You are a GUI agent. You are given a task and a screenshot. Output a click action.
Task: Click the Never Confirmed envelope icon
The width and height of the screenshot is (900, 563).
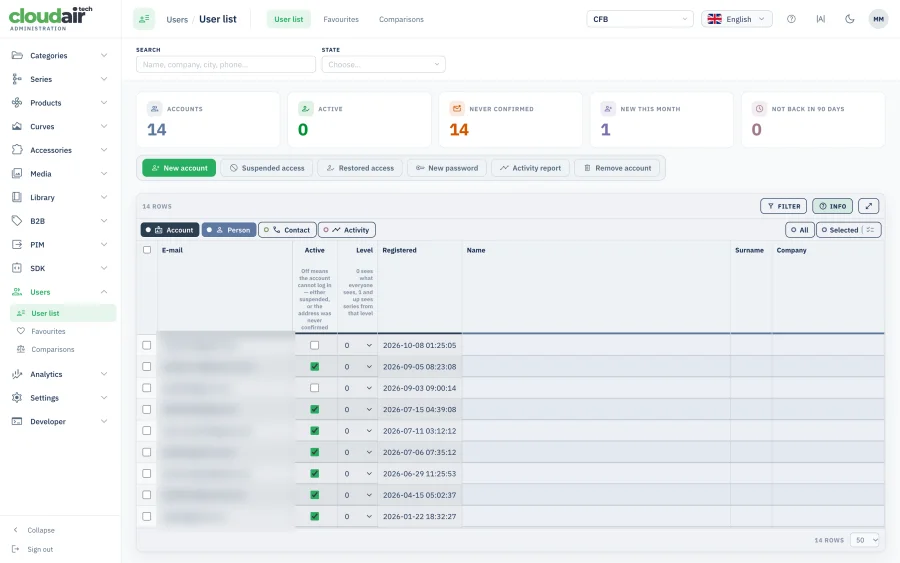tap(457, 108)
